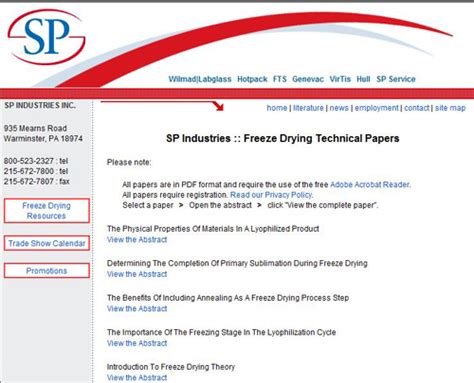Click the title The Benefits Of Including Annealing
Viewport: 474px width, 383px height.
click(228, 298)
